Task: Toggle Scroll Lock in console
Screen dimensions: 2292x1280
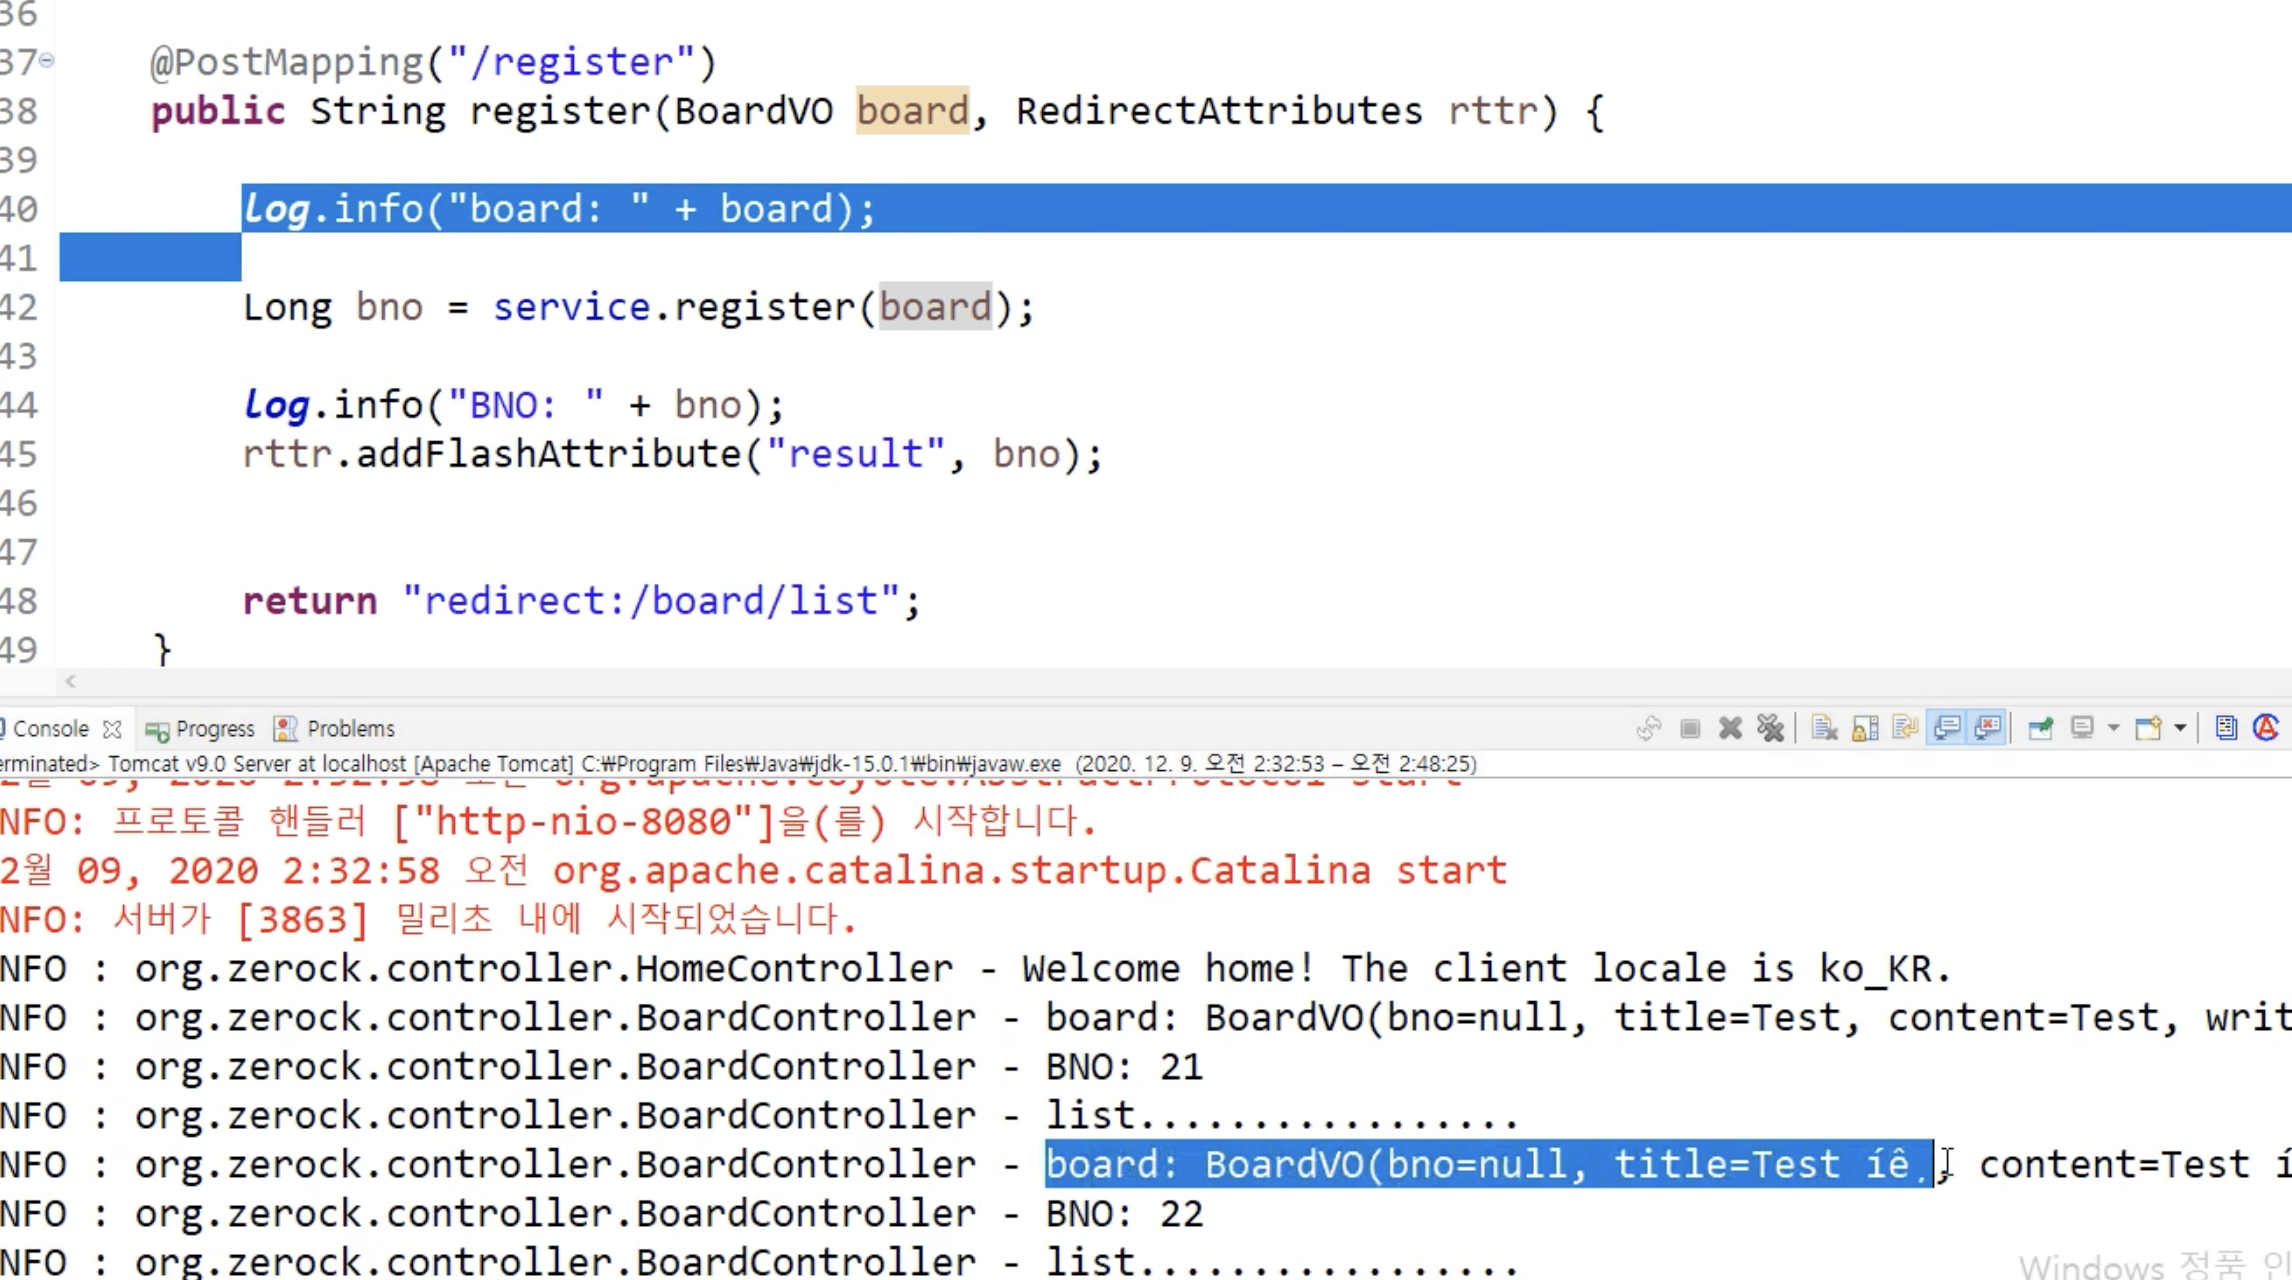Action: pyautogui.click(x=1865, y=728)
